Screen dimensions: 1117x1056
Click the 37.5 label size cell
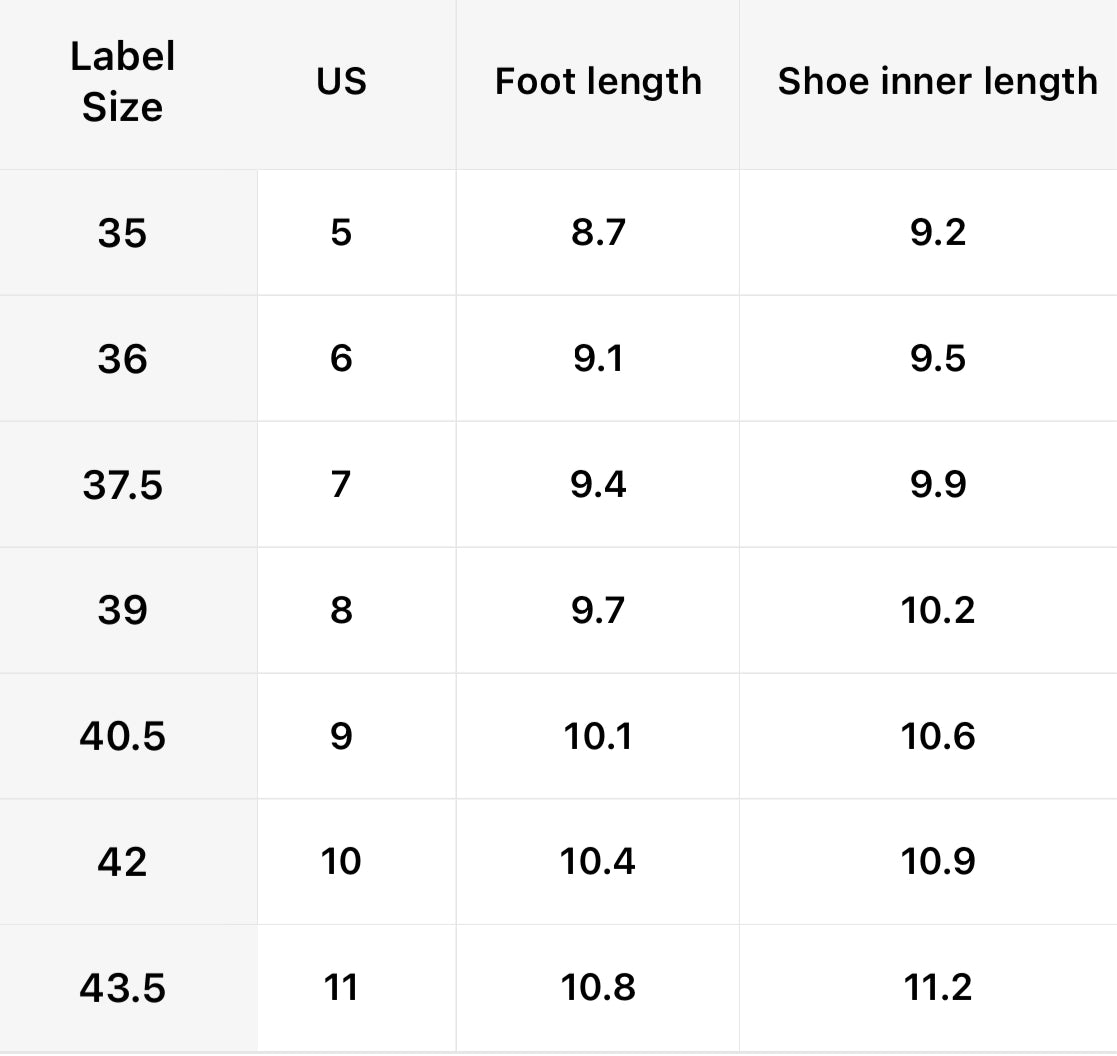(x=122, y=485)
